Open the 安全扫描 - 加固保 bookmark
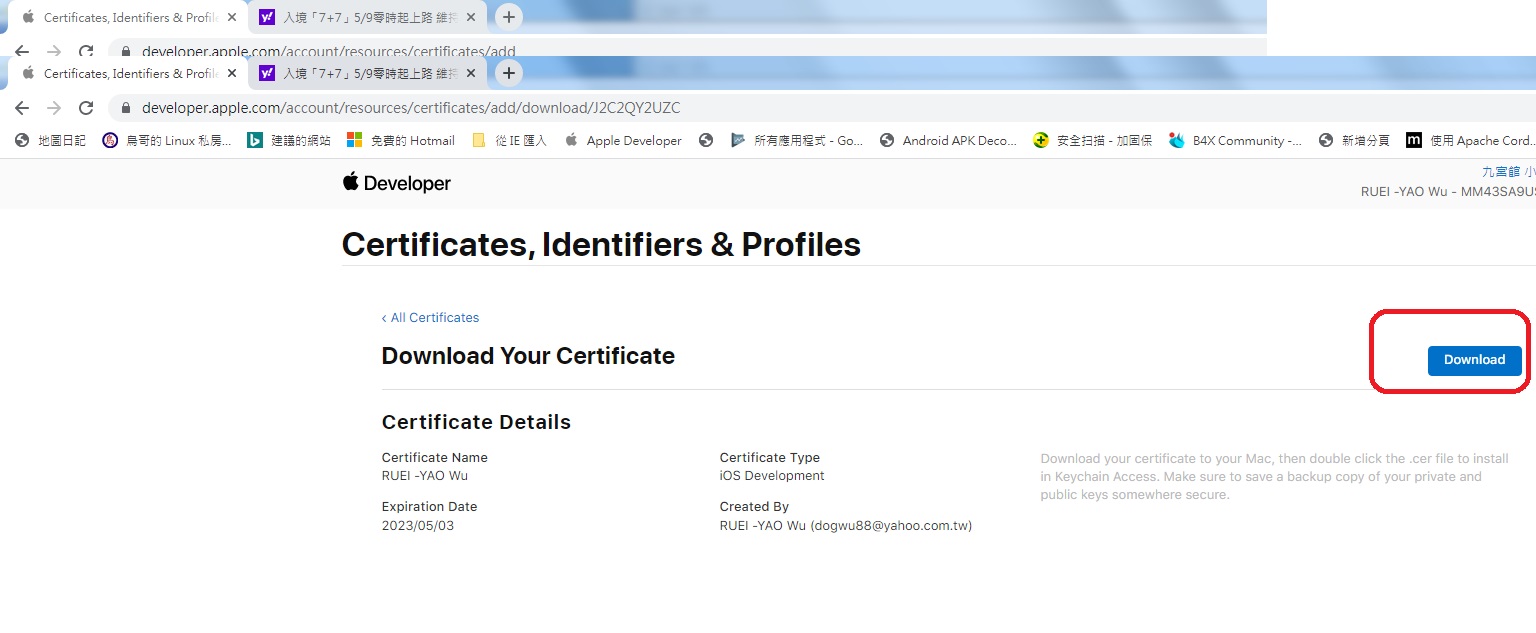The image size is (1536, 633). click(1093, 141)
